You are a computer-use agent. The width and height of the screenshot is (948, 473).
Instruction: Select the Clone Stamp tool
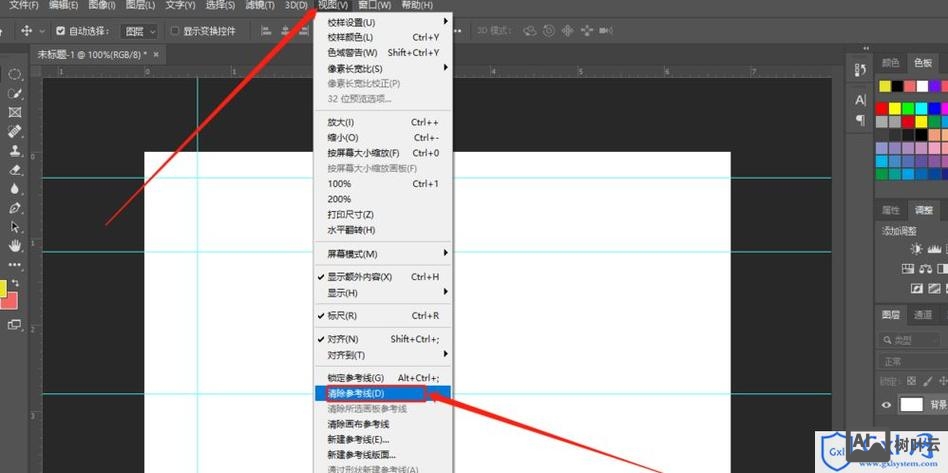pyautogui.click(x=15, y=151)
